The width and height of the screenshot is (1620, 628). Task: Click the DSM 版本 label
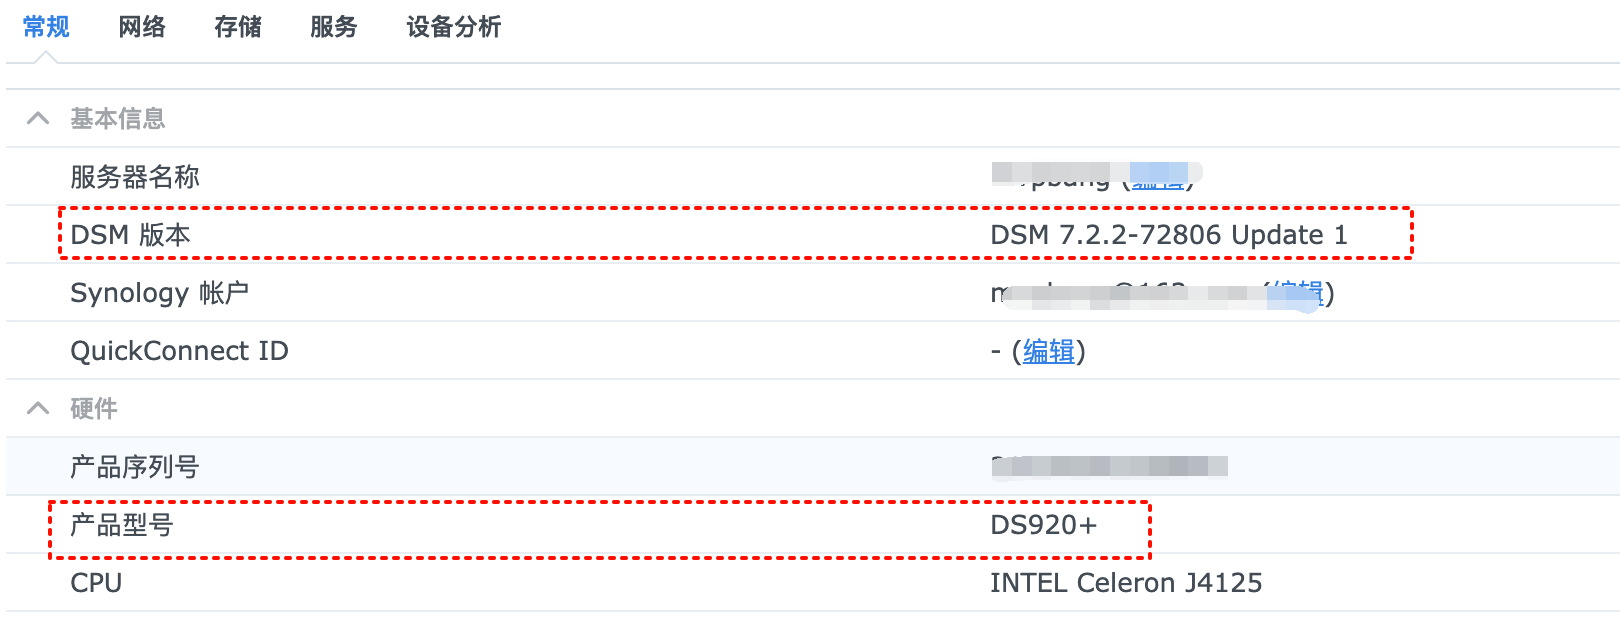[x=130, y=235]
